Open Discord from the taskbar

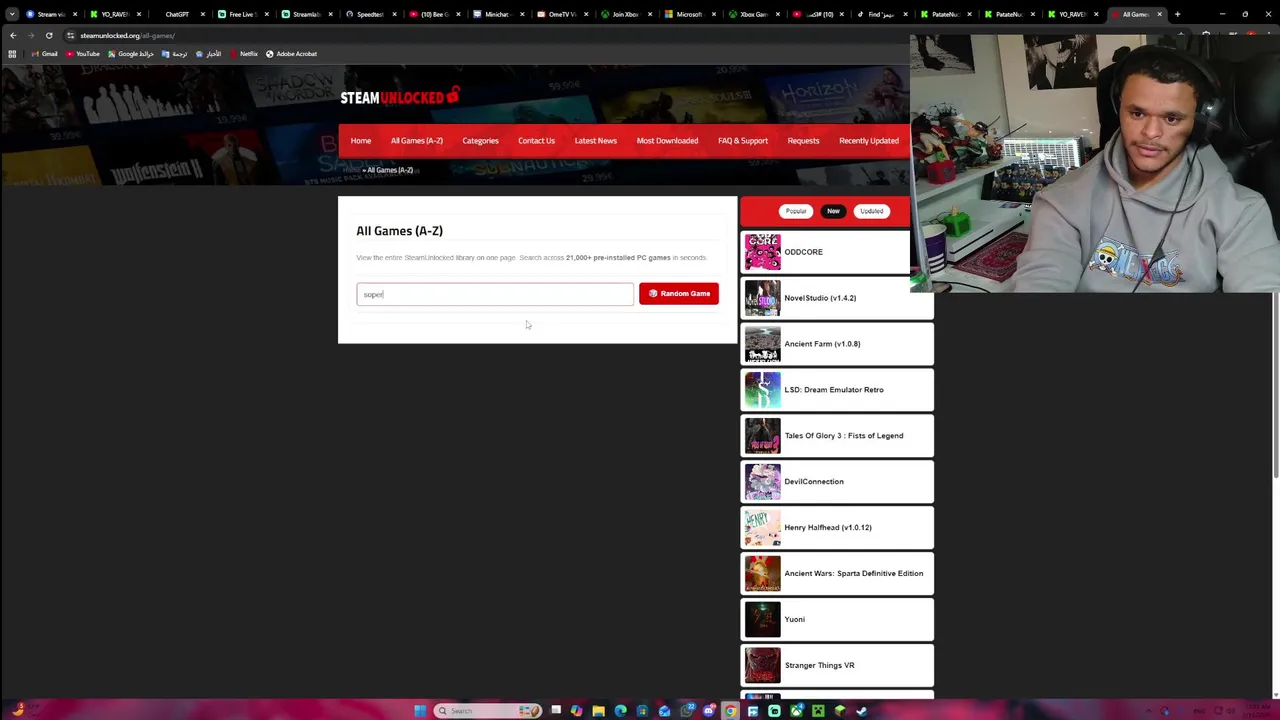(709, 711)
